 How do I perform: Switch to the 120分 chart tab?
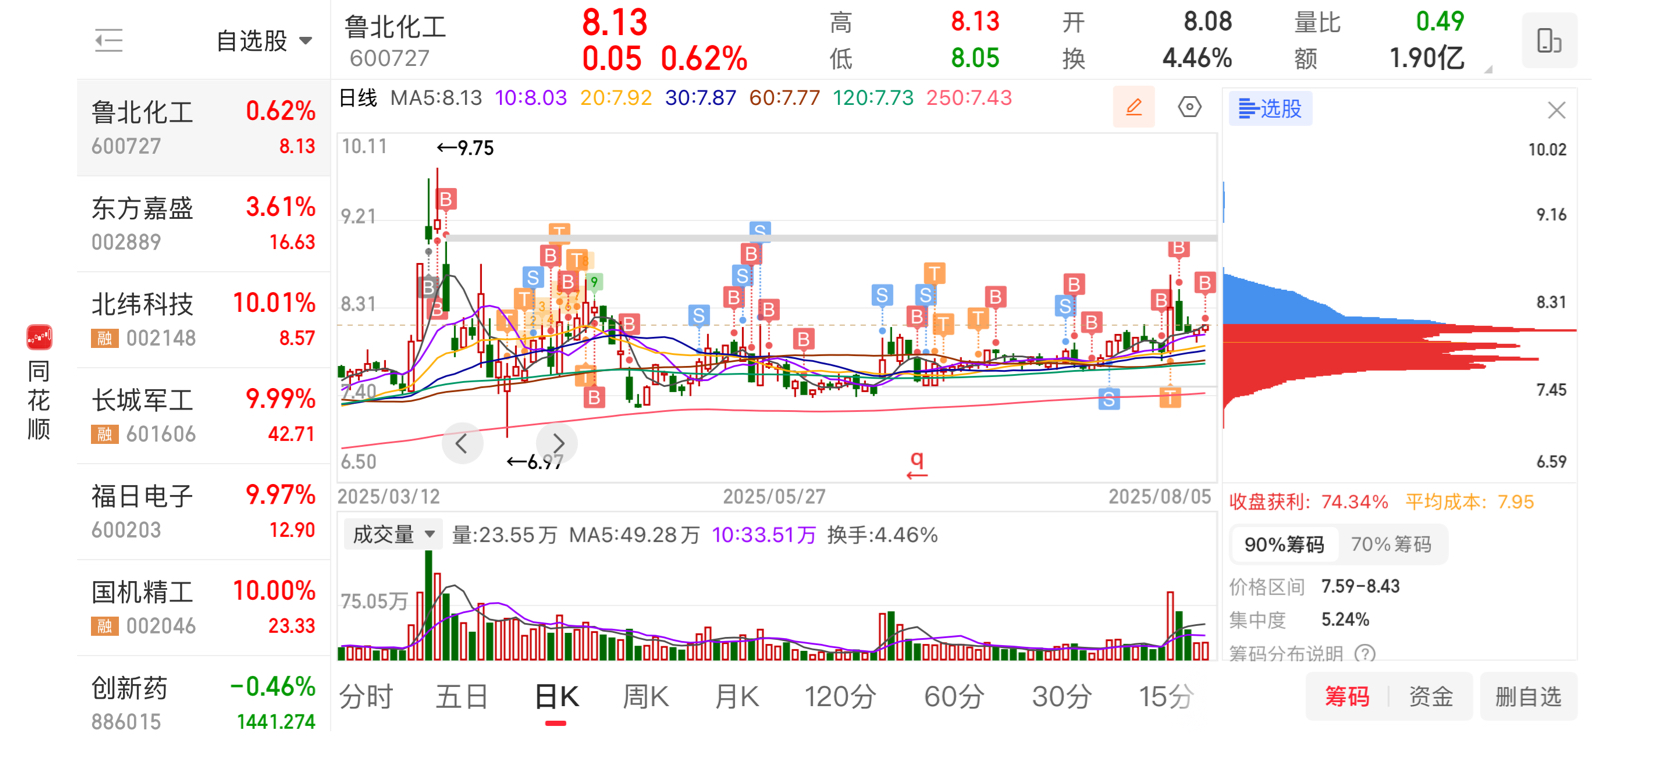[840, 697]
